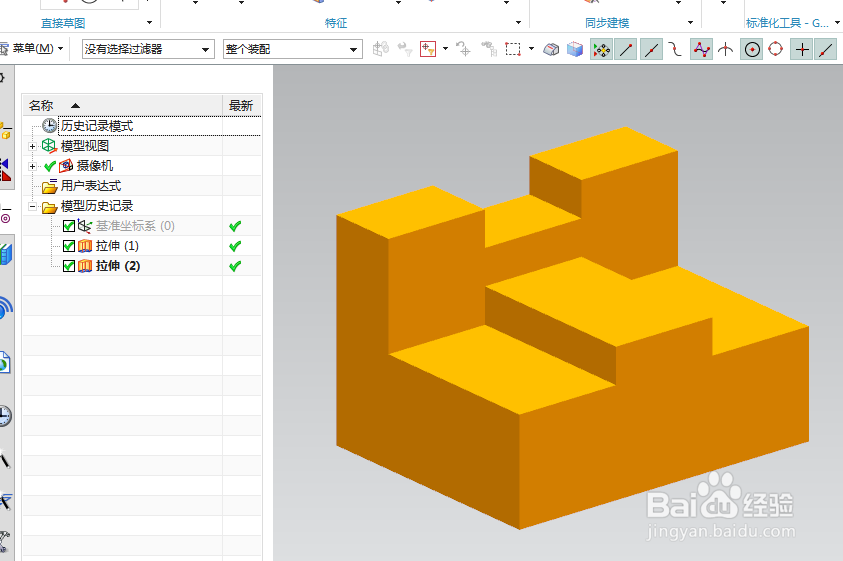Click the extrude icon of 拉伸 (2)
The width and height of the screenshot is (843, 561).
[85, 266]
